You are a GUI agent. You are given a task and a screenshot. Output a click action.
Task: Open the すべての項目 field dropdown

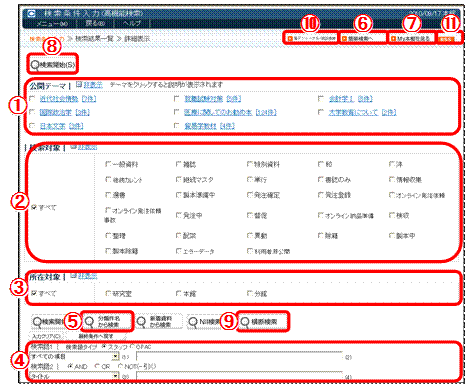click(115, 357)
